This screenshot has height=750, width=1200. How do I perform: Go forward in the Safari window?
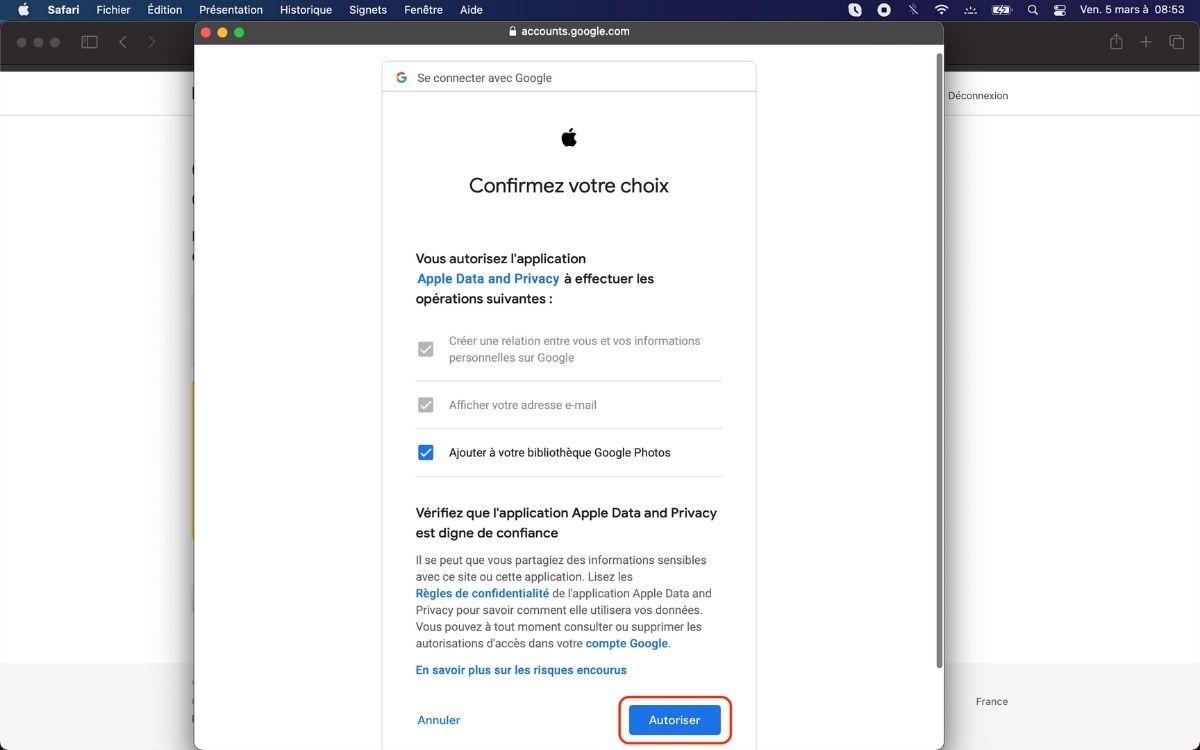coord(152,42)
